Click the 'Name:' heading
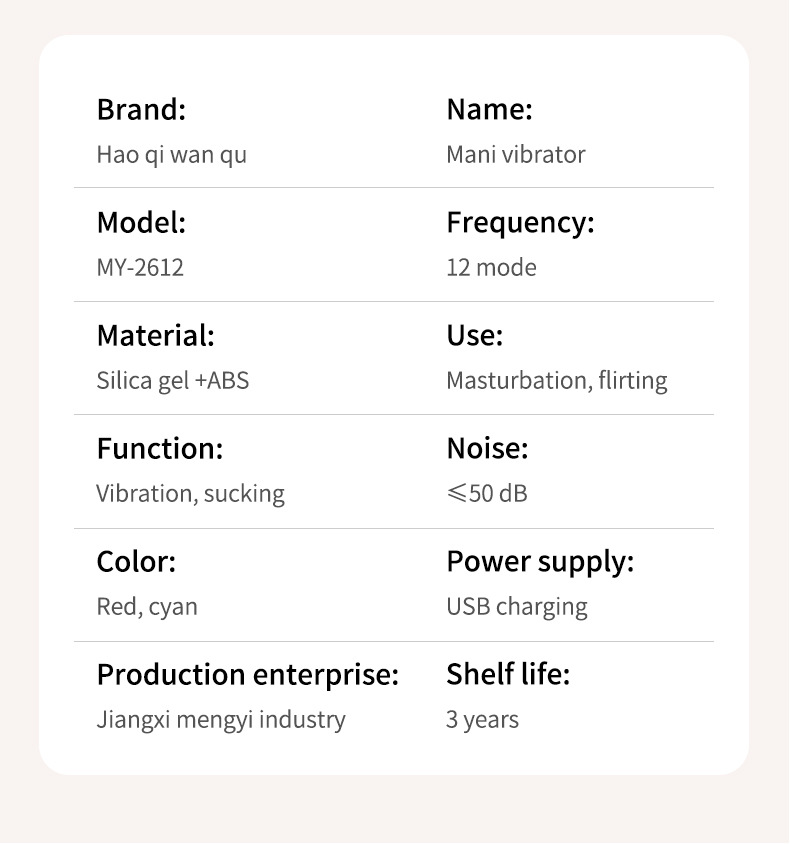Viewport: 790px width, 844px height. (489, 109)
